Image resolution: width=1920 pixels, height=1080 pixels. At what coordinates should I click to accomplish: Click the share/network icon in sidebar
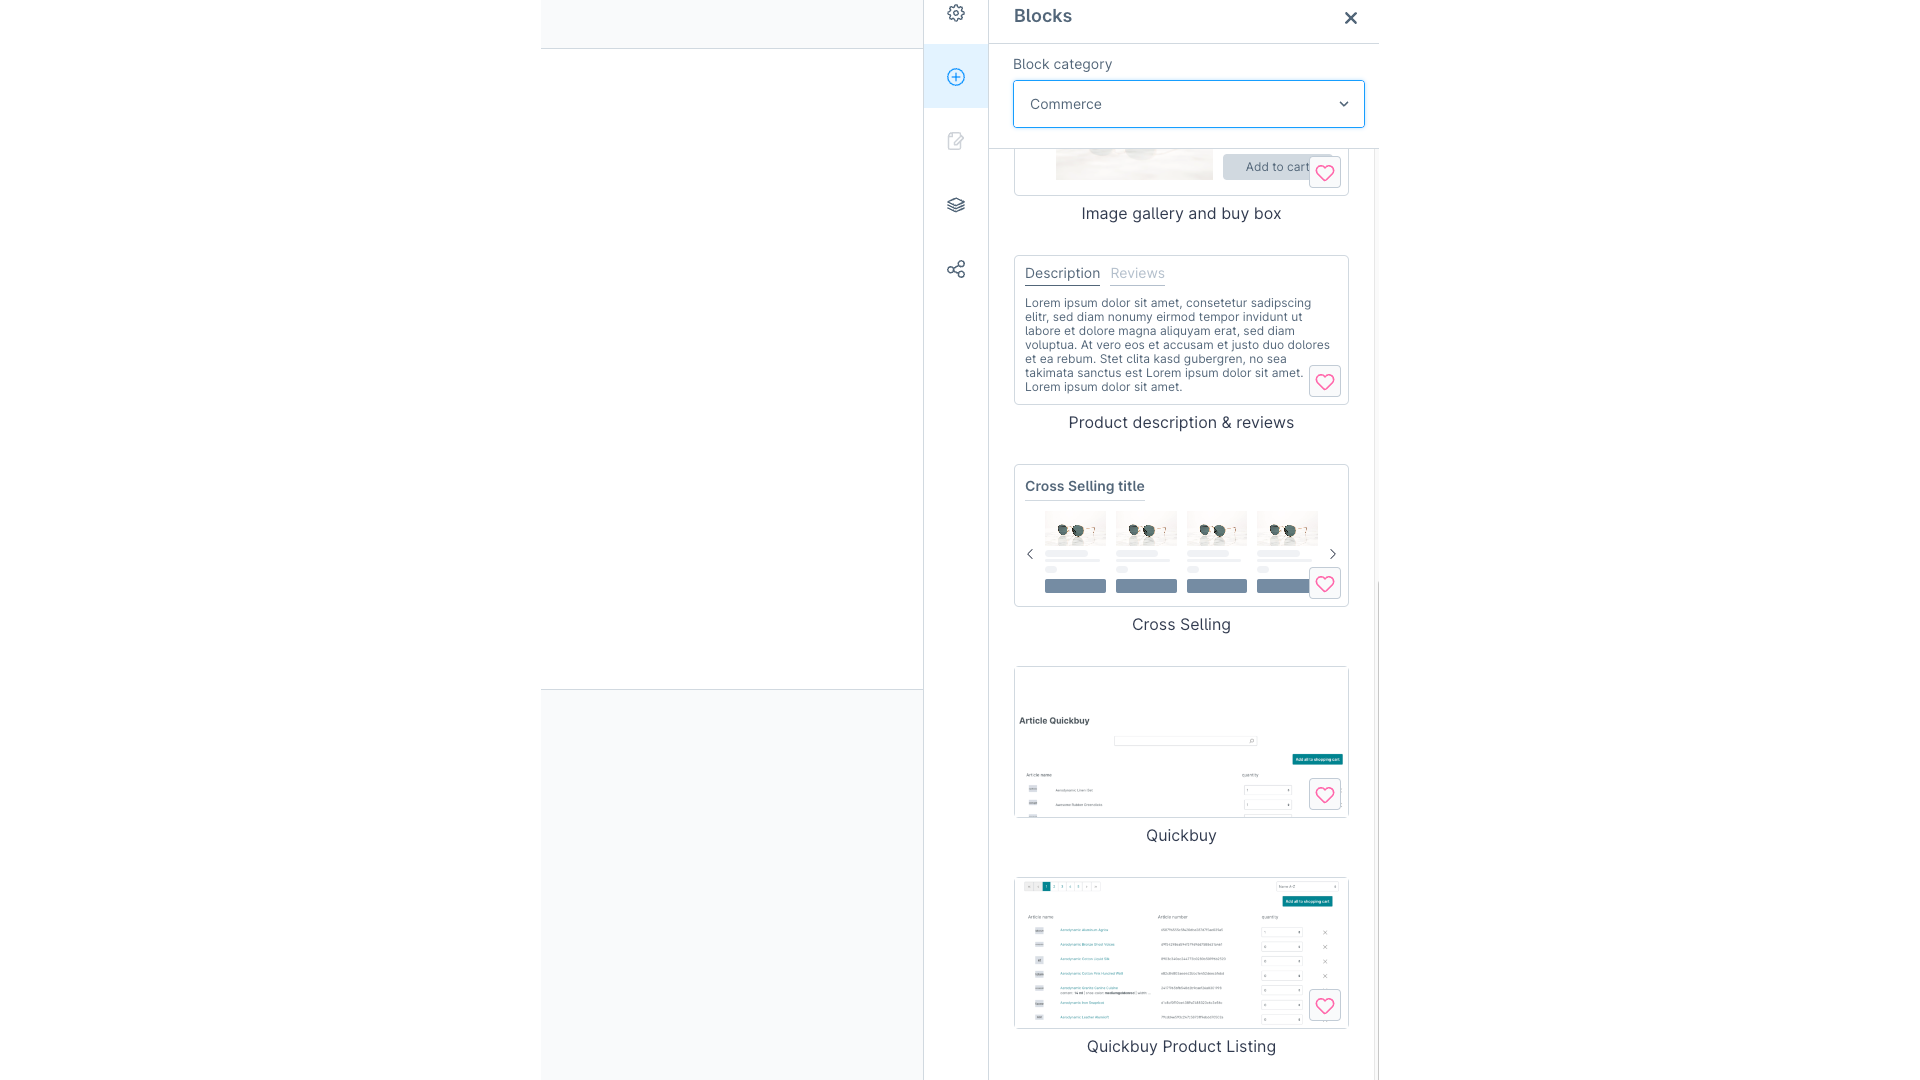(x=956, y=269)
